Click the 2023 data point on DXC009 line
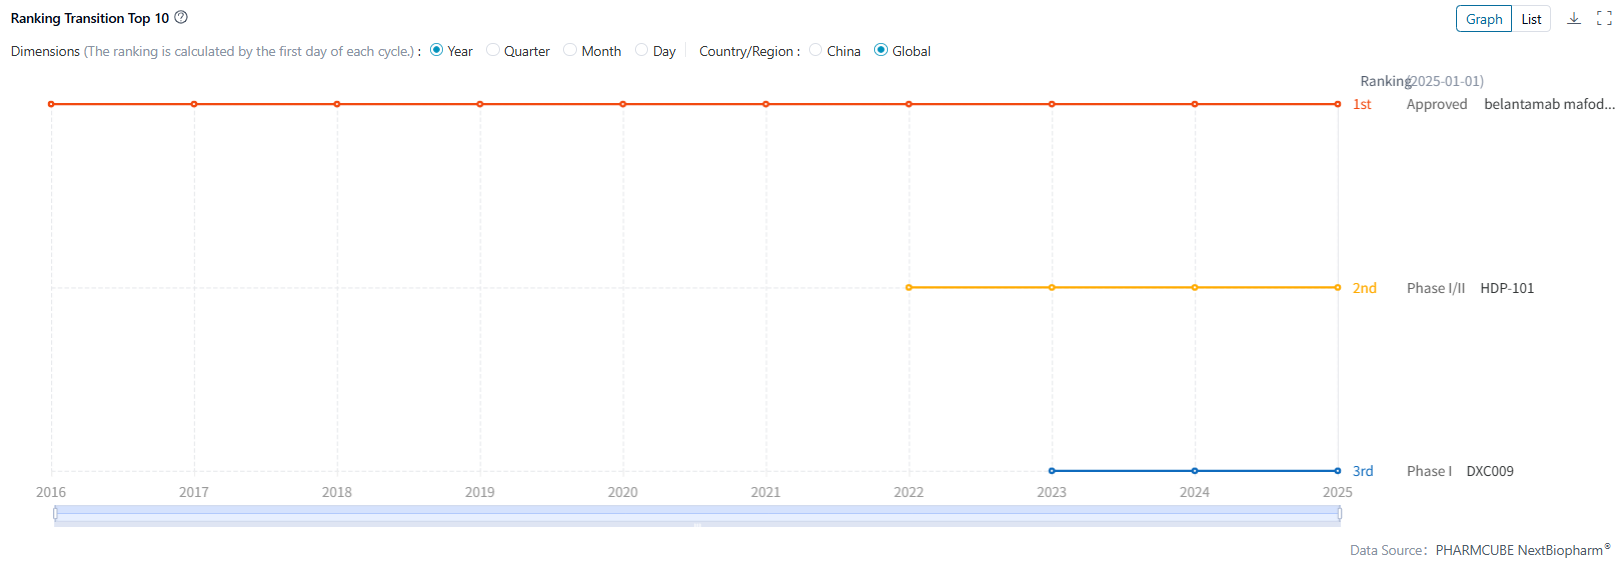 coord(1052,471)
